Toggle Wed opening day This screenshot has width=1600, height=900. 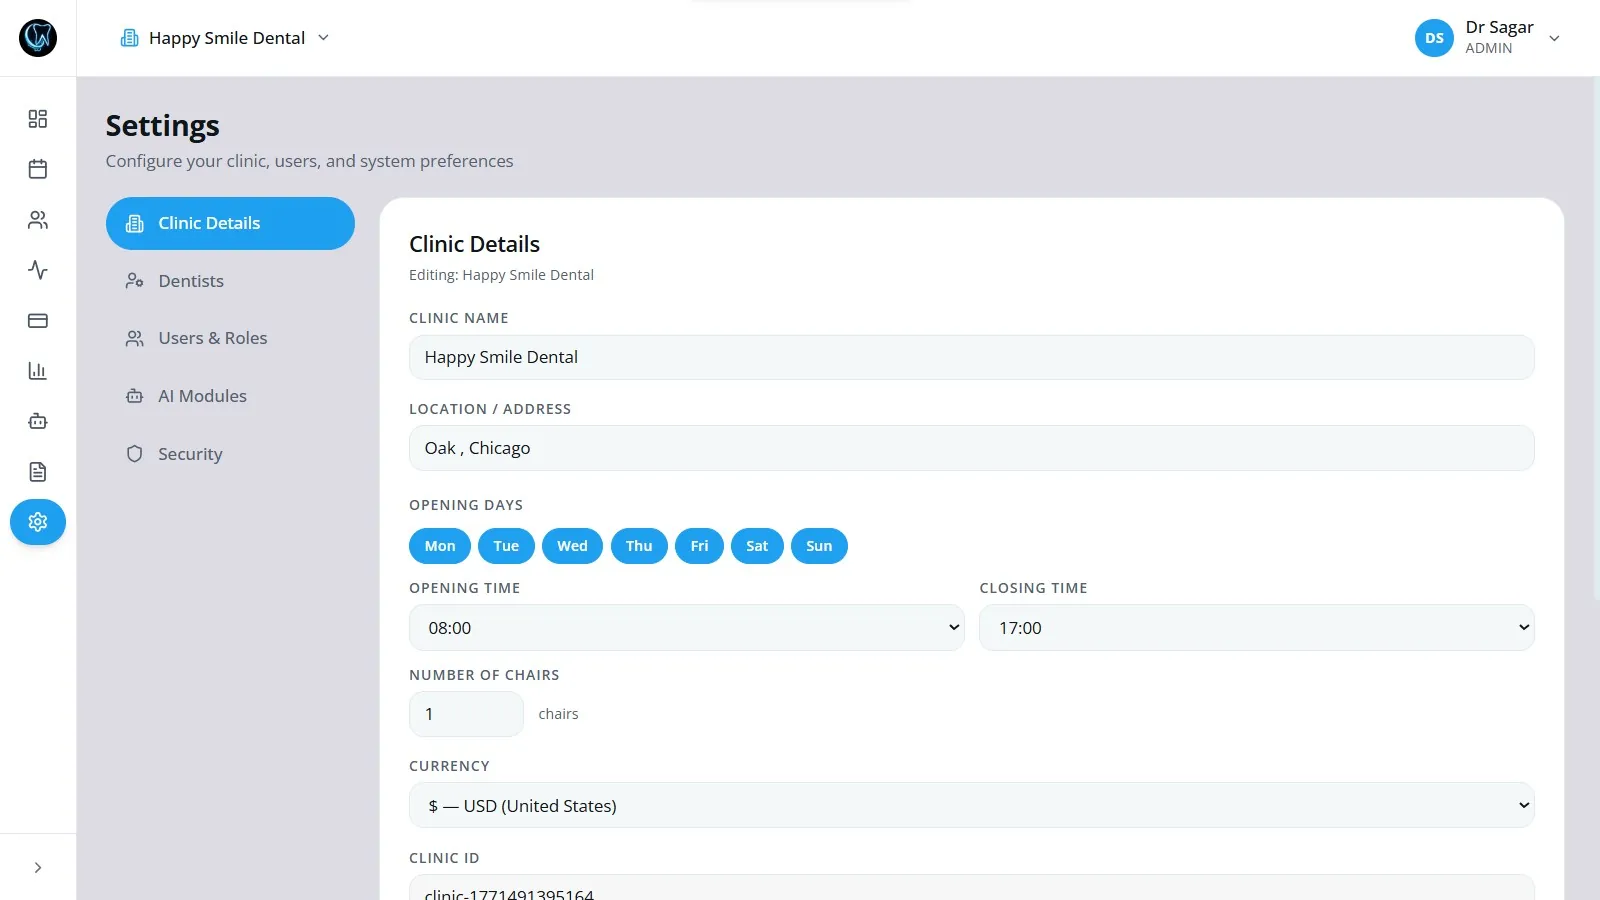(x=572, y=546)
